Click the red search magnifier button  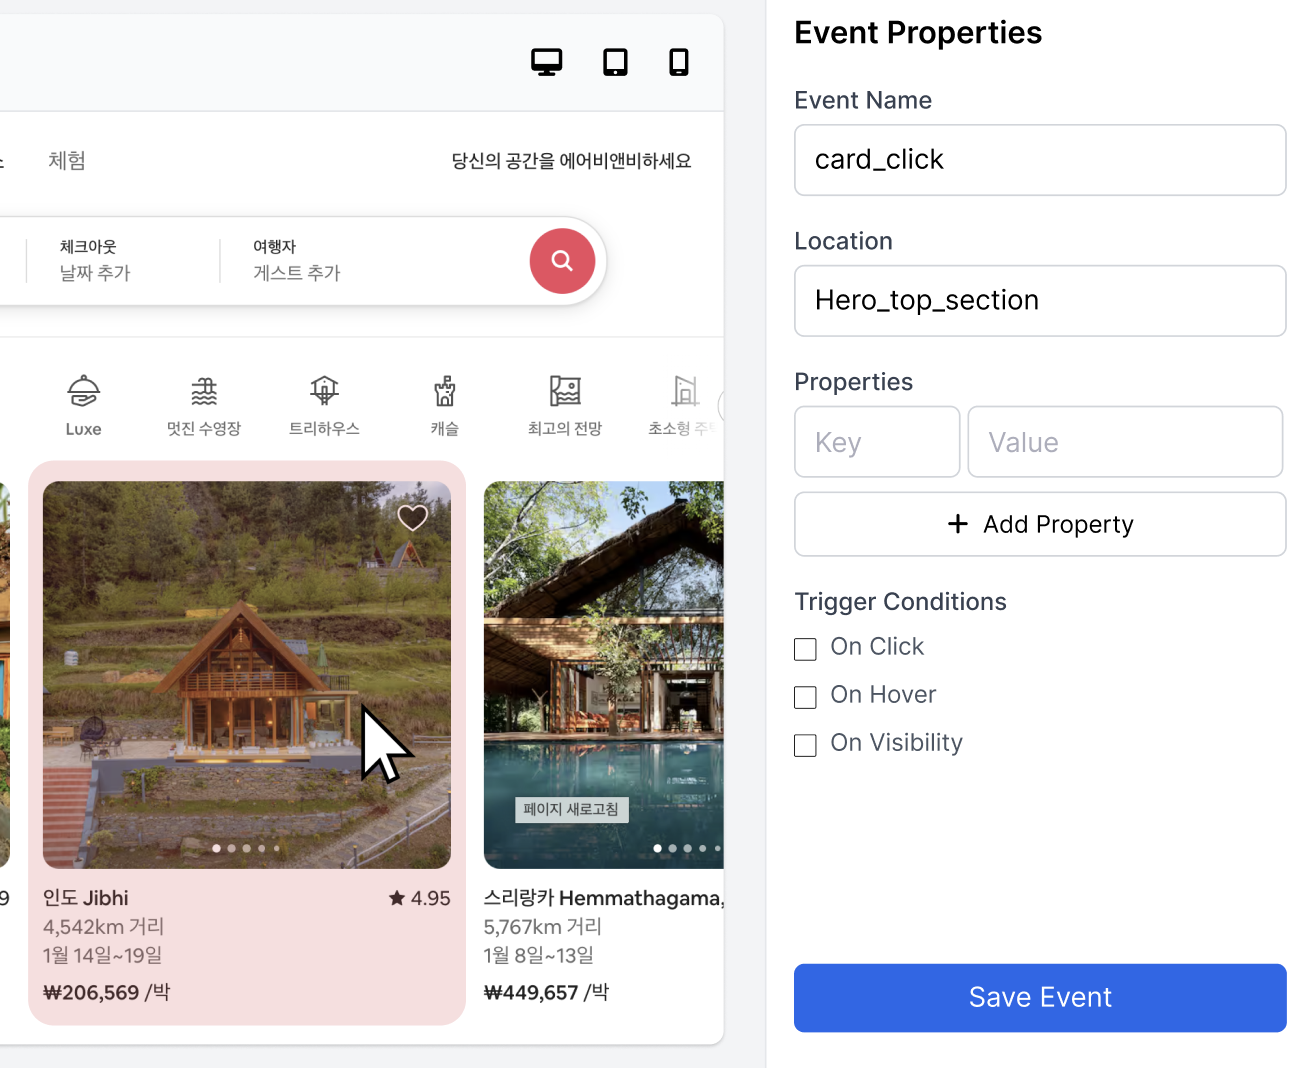coord(562,261)
